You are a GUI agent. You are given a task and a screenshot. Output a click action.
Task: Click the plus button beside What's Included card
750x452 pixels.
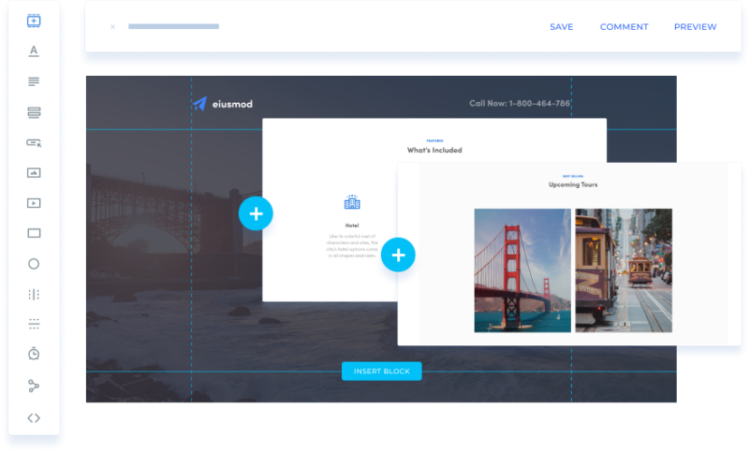(256, 213)
